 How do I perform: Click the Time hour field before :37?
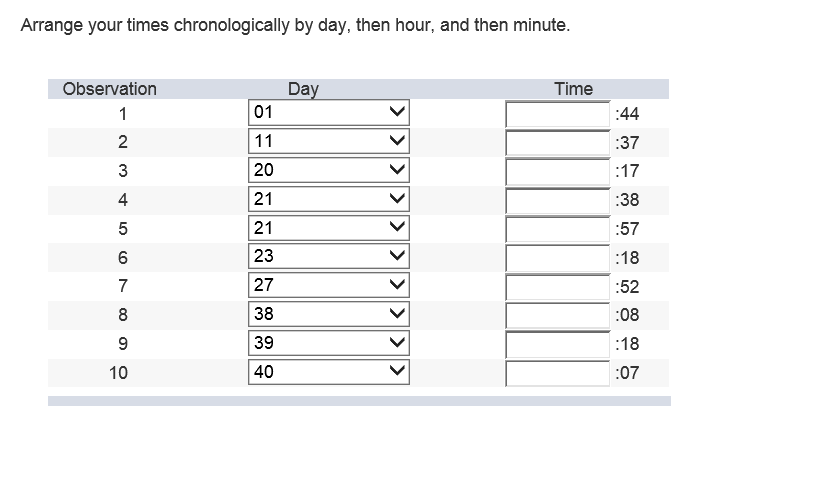coord(559,143)
